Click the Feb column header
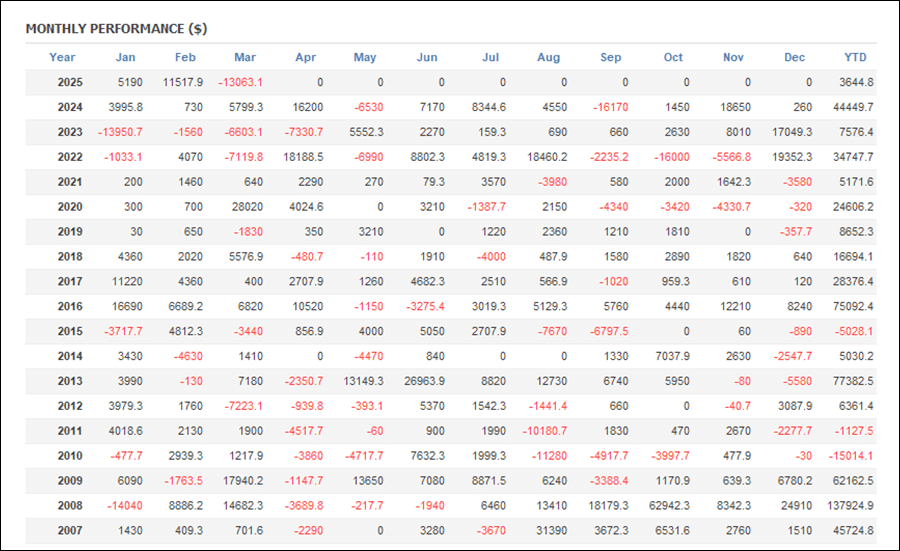900x551 pixels. click(185, 57)
